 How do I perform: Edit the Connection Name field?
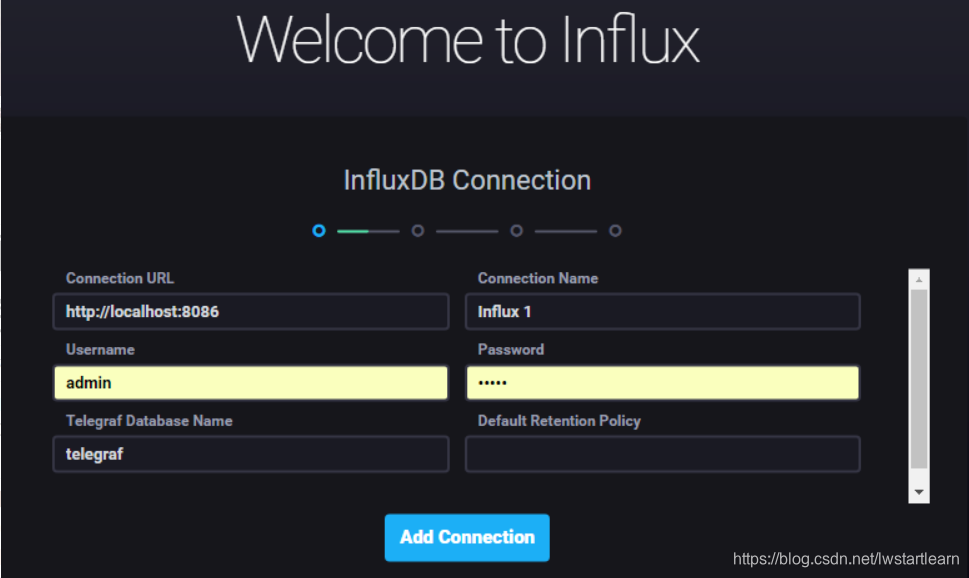(x=662, y=312)
